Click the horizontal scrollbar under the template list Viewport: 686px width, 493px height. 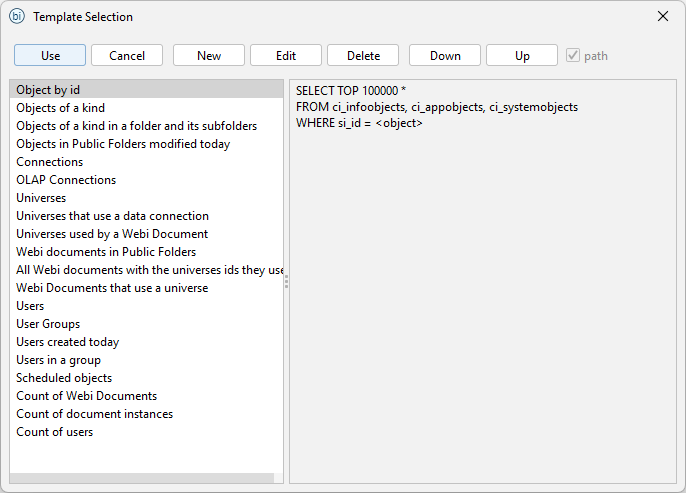point(142,478)
